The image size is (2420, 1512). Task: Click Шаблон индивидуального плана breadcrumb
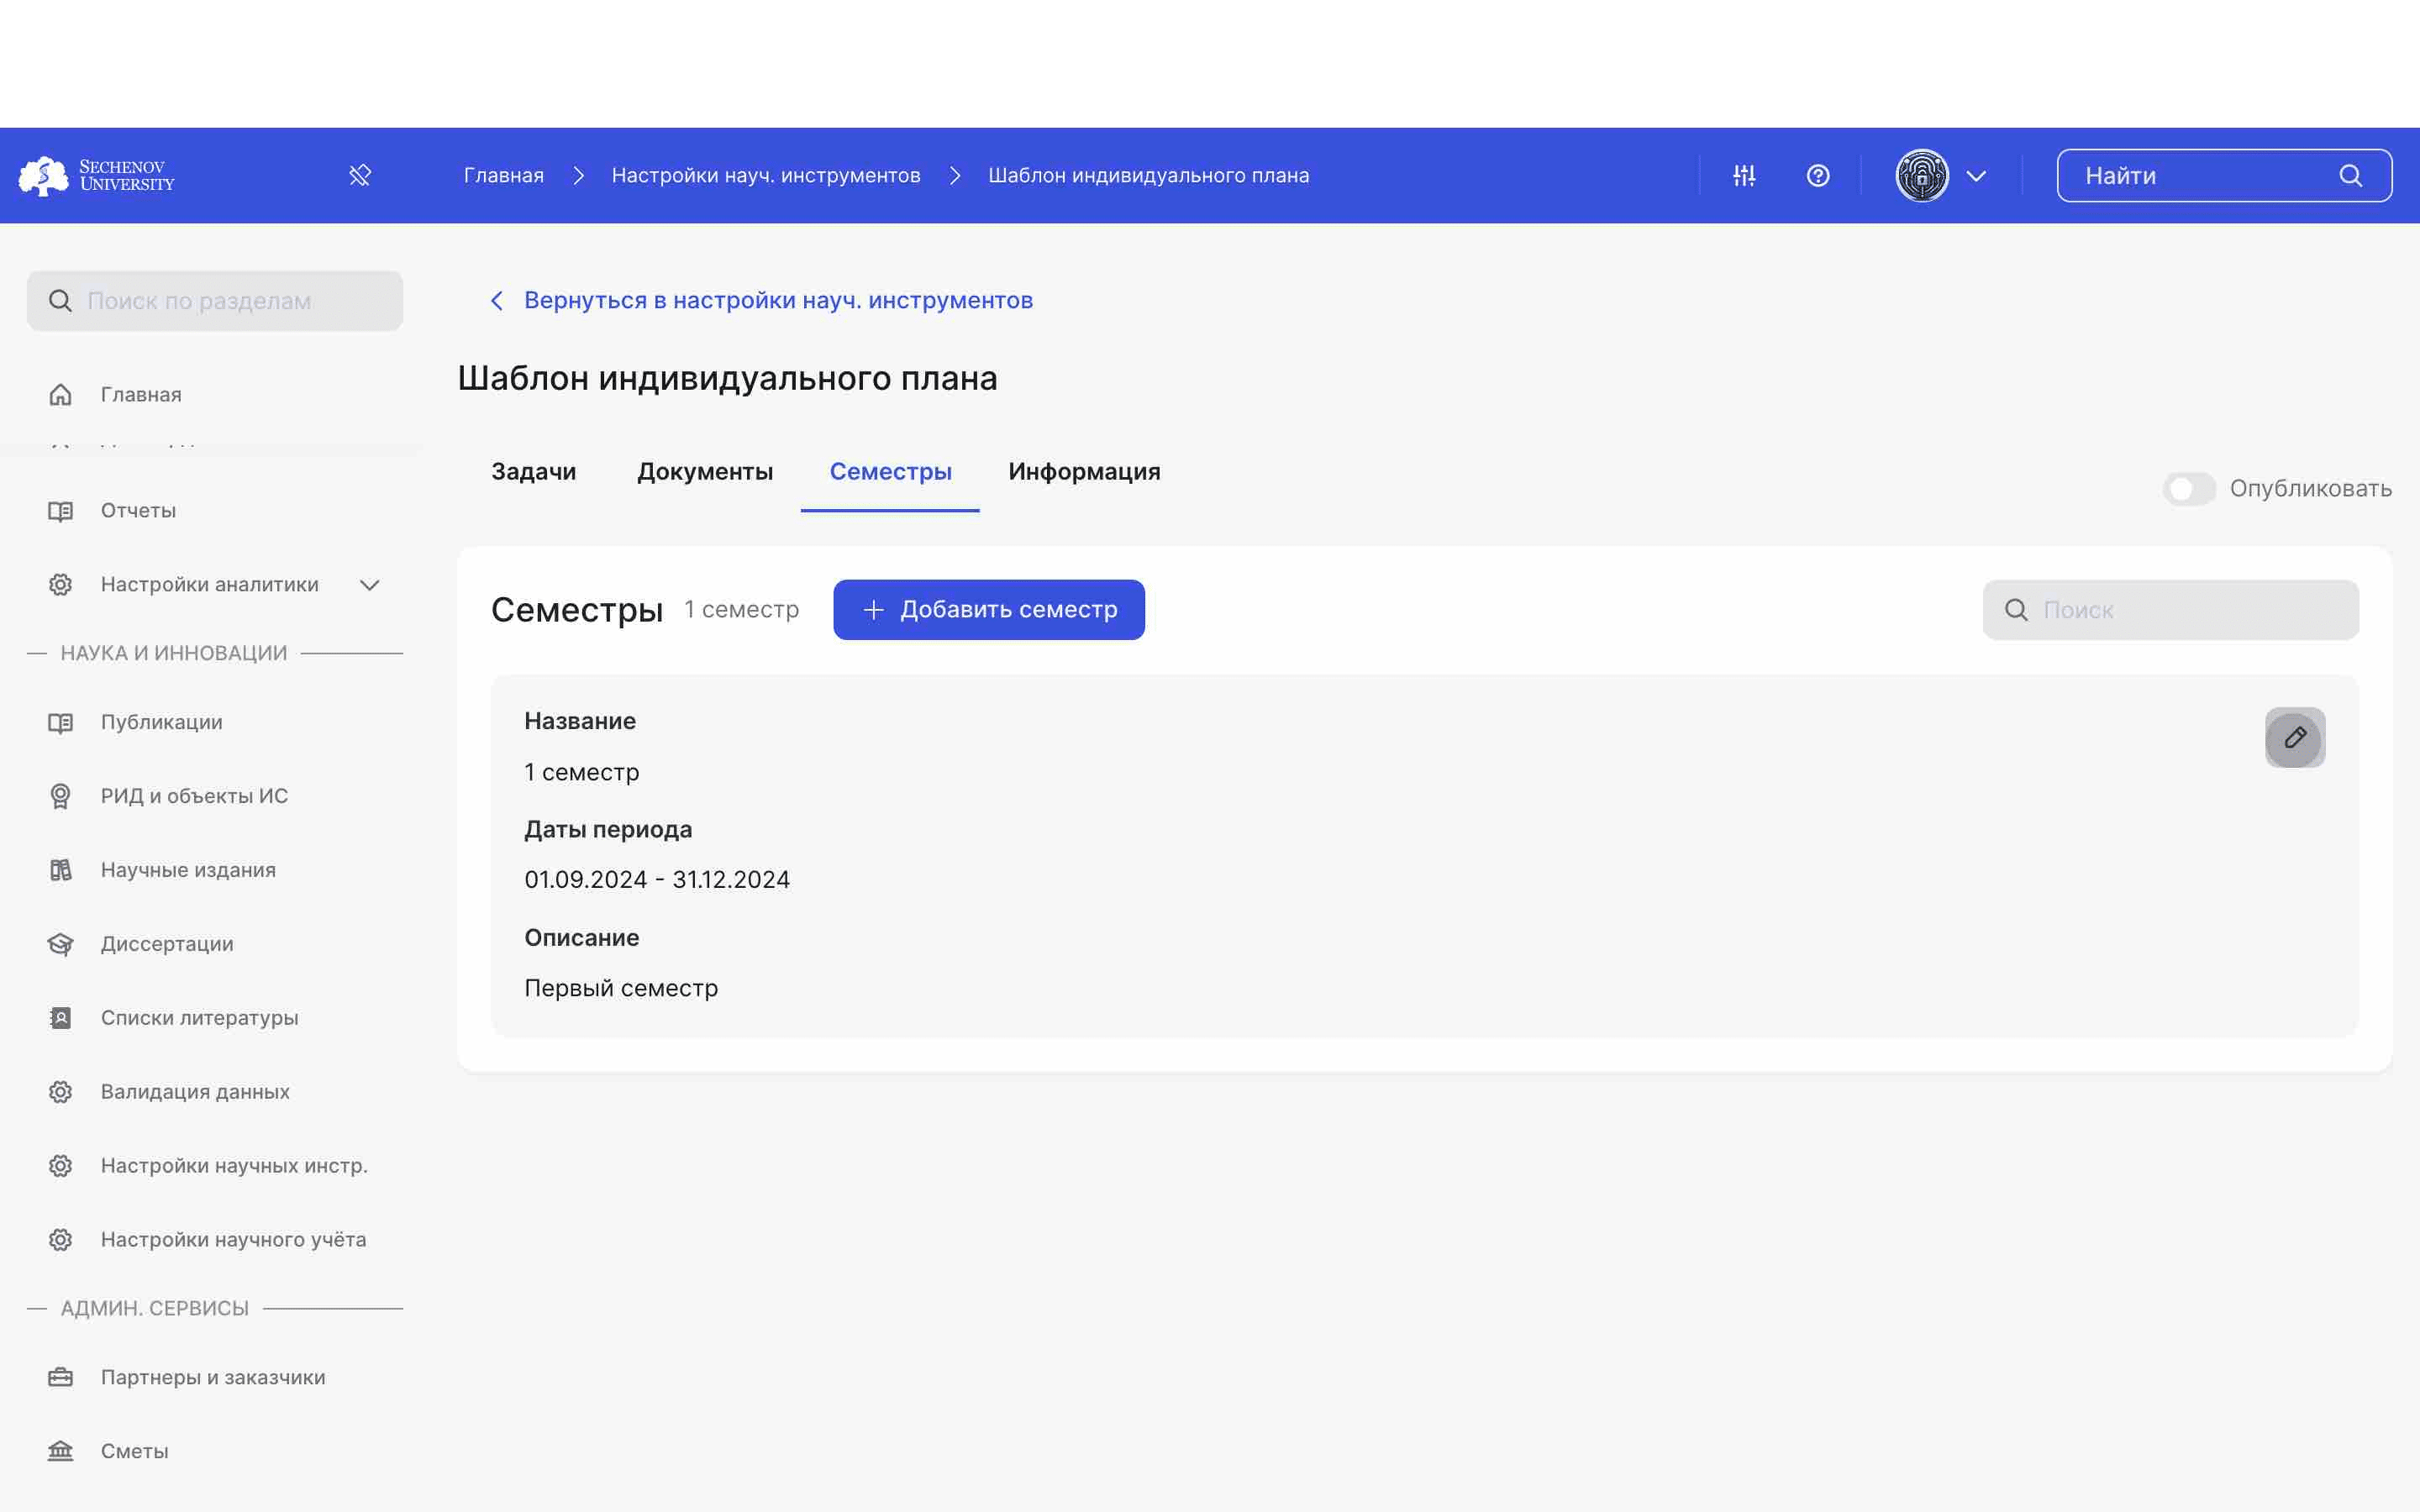click(1148, 175)
